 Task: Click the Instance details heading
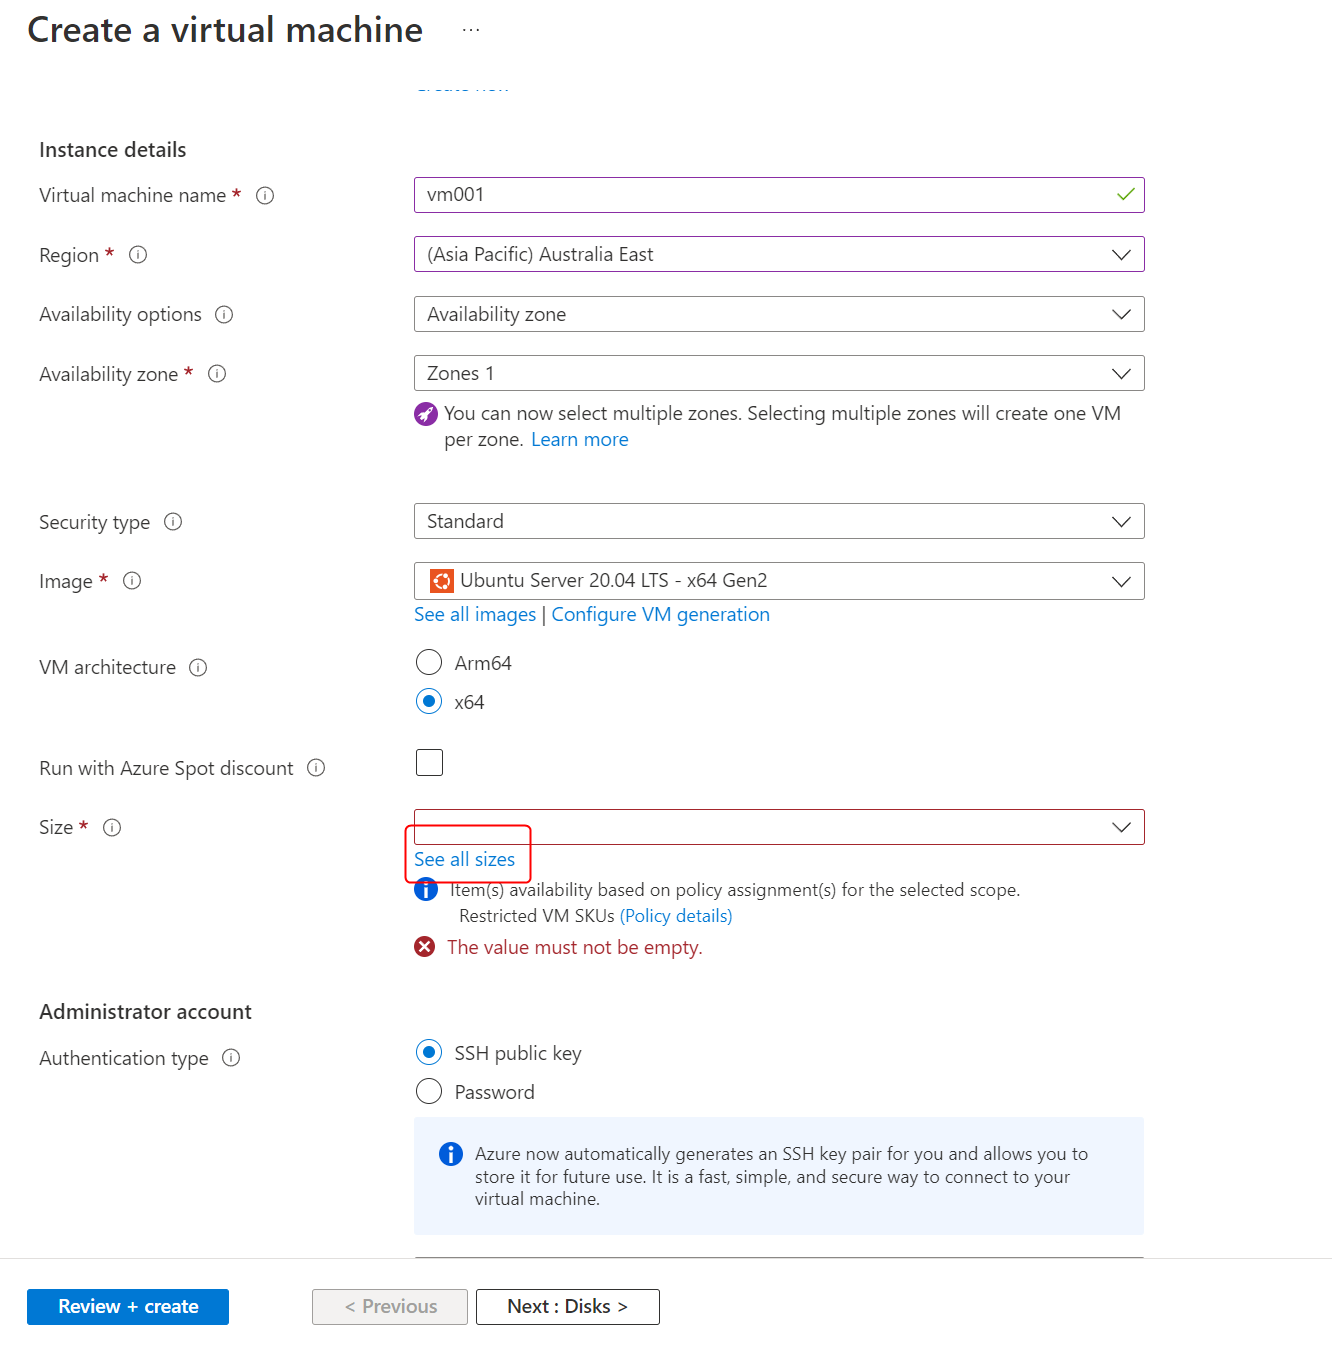click(113, 150)
